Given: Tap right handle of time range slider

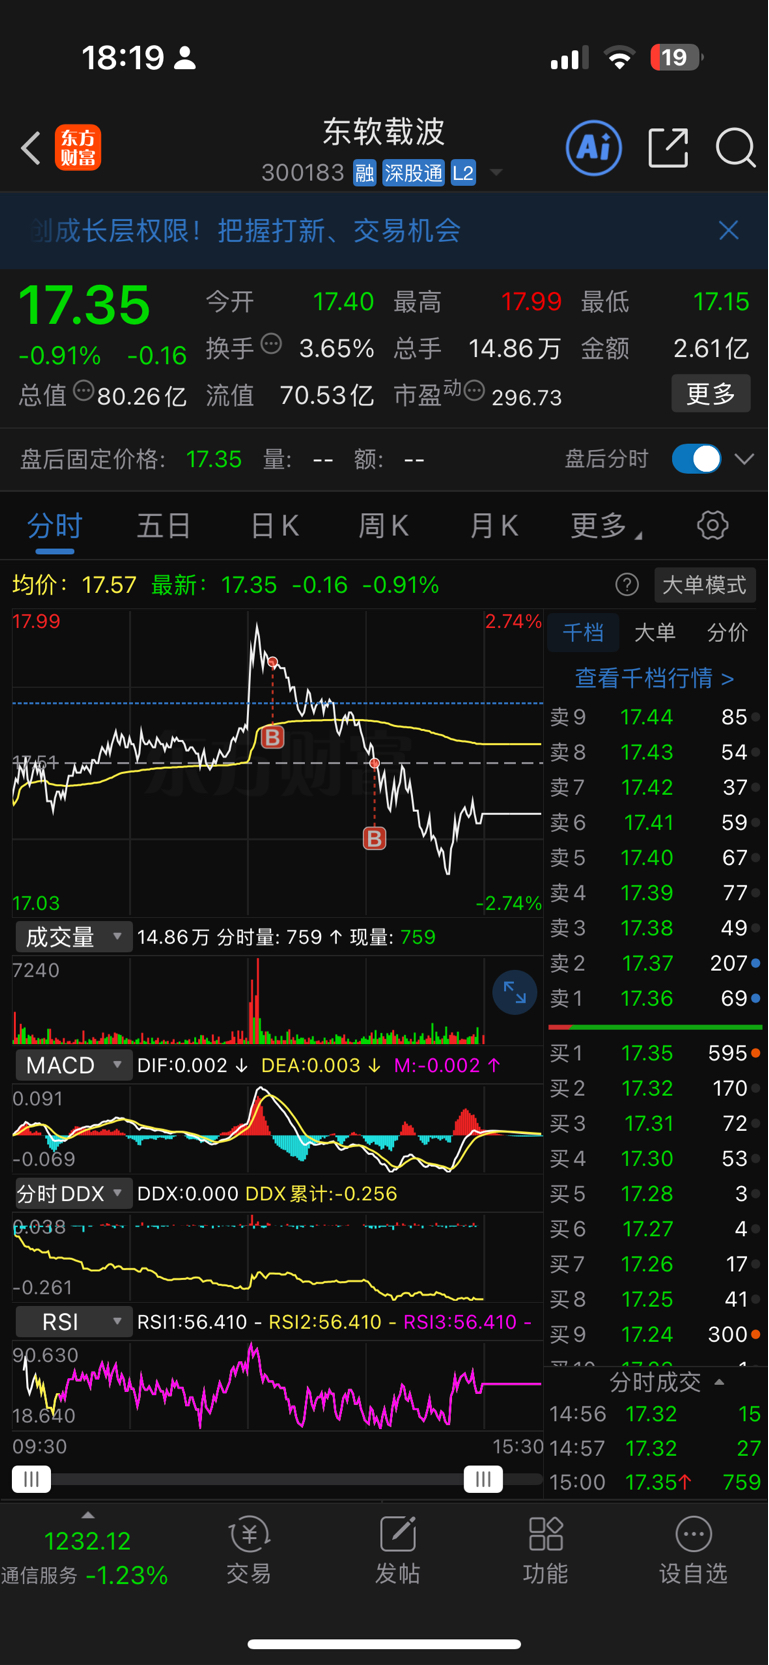Looking at the screenshot, I should [x=483, y=1479].
